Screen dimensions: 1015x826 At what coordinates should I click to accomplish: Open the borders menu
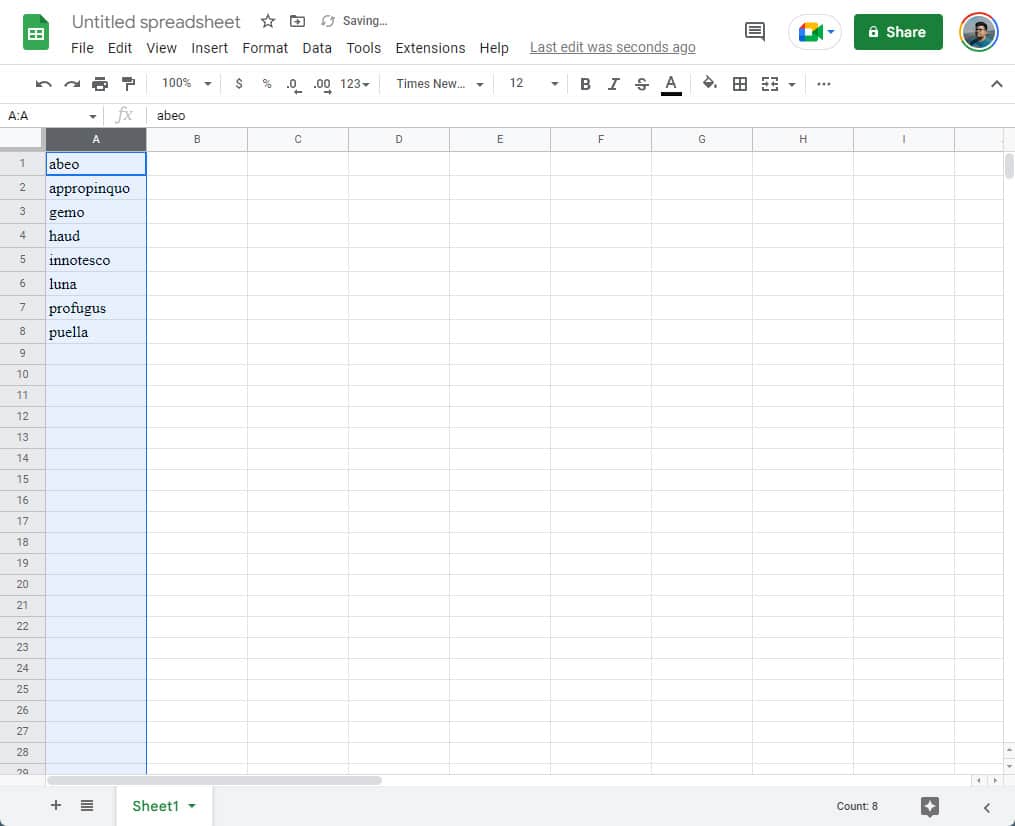[739, 83]
